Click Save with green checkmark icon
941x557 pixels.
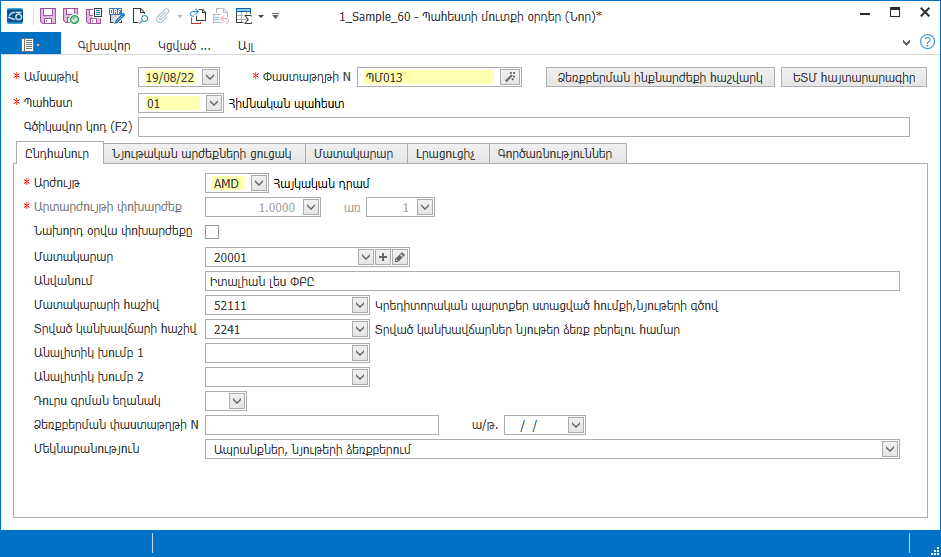[x=71, y=16]
